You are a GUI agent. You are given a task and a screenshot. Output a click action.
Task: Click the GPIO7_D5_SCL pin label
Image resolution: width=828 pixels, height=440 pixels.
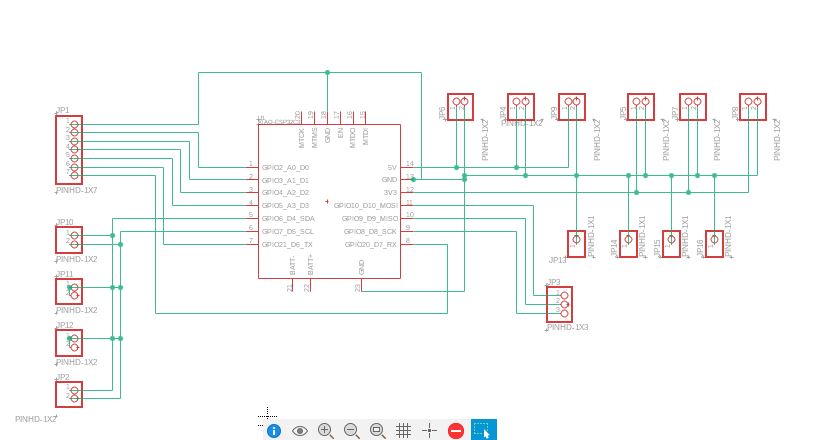pyautogui.click(x=288, y=232)
